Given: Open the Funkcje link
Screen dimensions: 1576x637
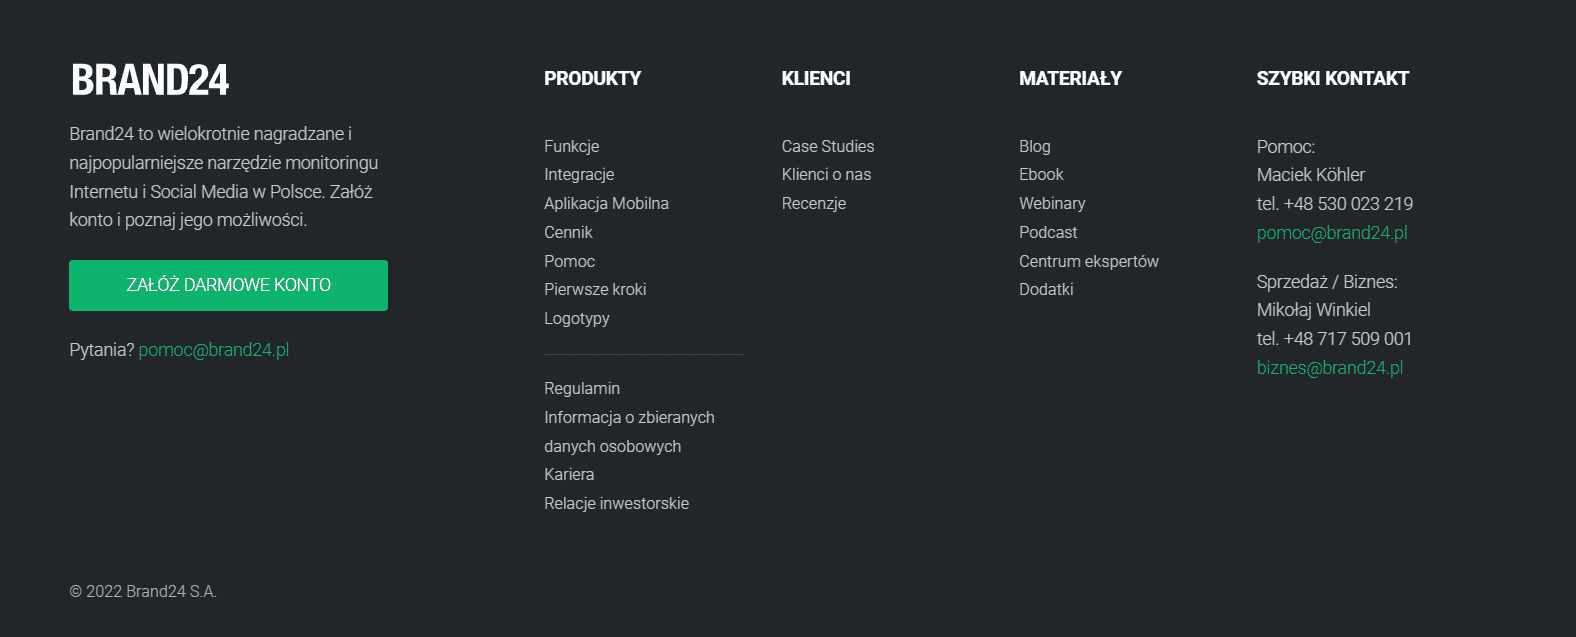Looking at the screenshot, I should point(572,146).
